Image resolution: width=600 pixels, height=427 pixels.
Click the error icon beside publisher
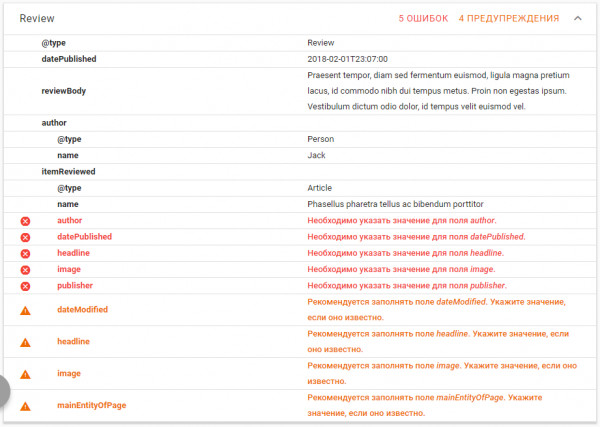click(x=25, y=286)
